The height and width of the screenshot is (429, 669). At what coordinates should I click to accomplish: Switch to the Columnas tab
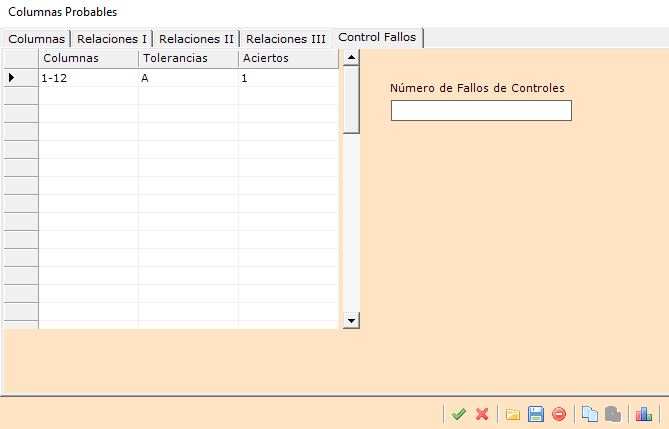click(x=36, y=39)
